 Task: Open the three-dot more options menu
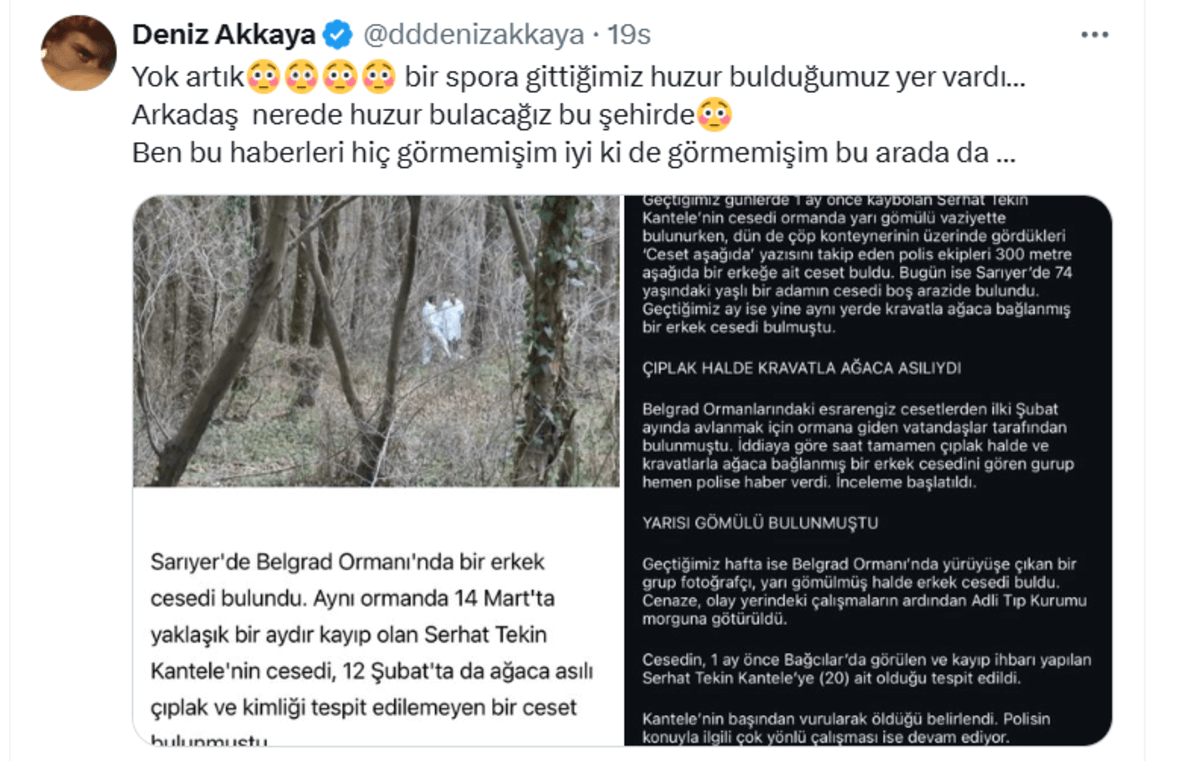click(x=1095, y=35)
